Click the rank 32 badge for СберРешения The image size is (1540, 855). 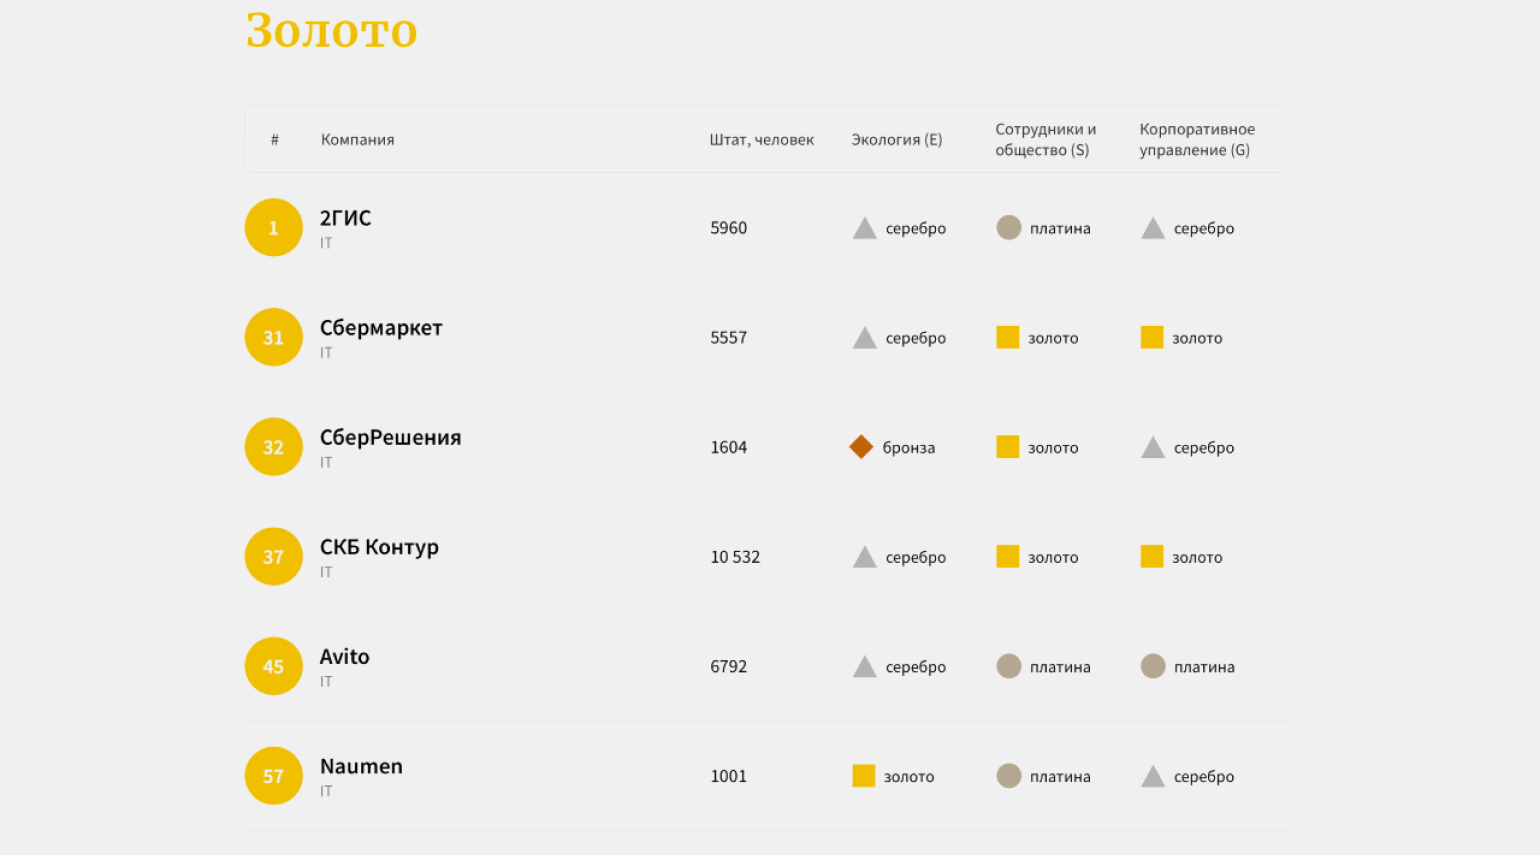273,447
